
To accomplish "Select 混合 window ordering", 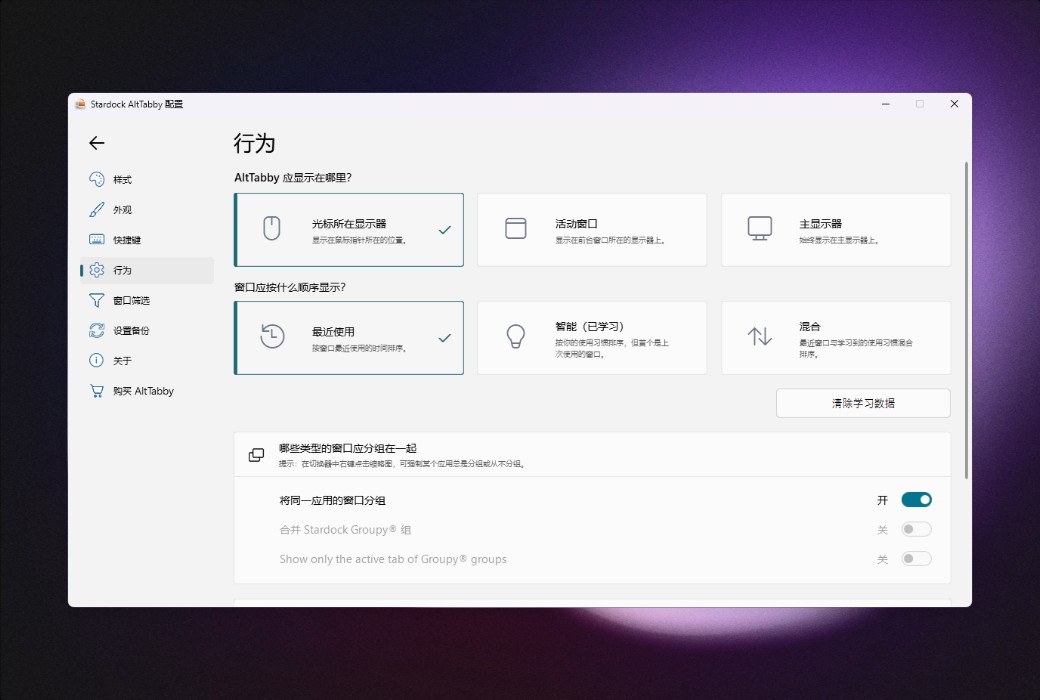I will (836, 338).
